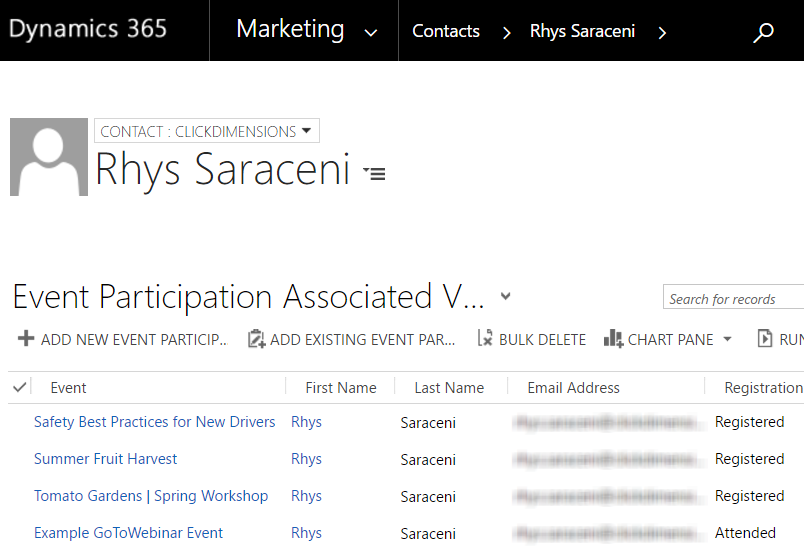Go to Contacts in the breadcrumb
This screenshot has width=804, height=553.
446,31
